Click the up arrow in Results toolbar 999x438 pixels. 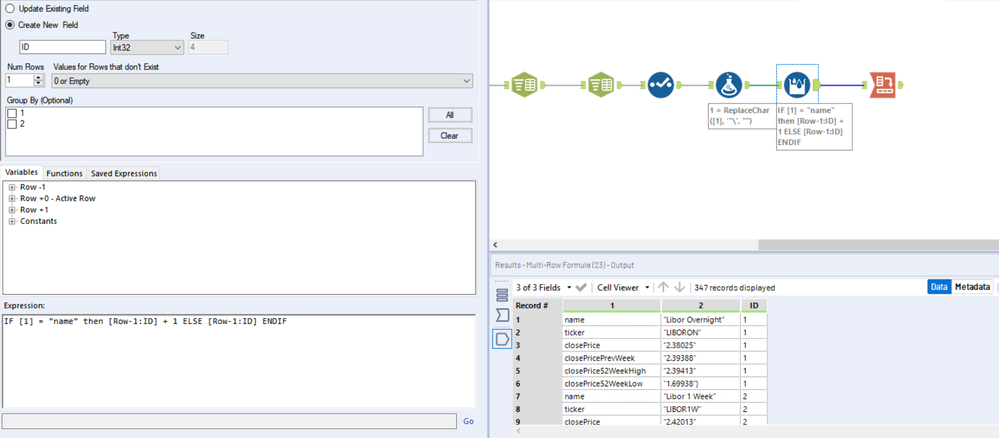coord(664,288)
